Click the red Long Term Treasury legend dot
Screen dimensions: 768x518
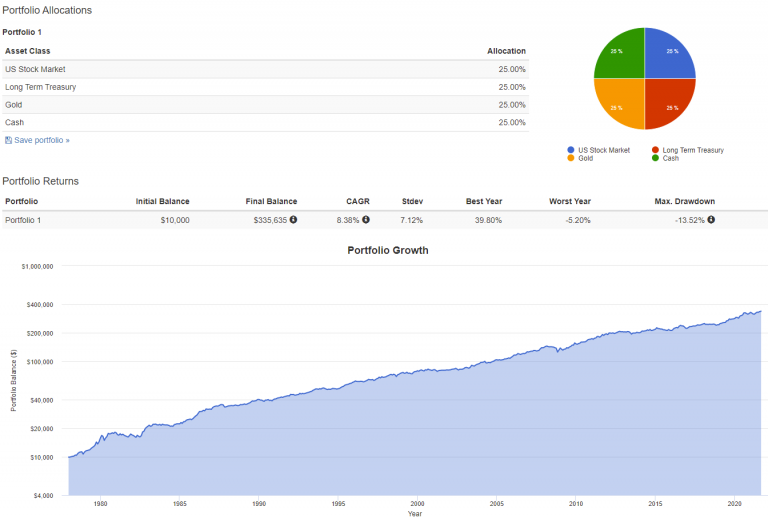click(x=657, y=150)
